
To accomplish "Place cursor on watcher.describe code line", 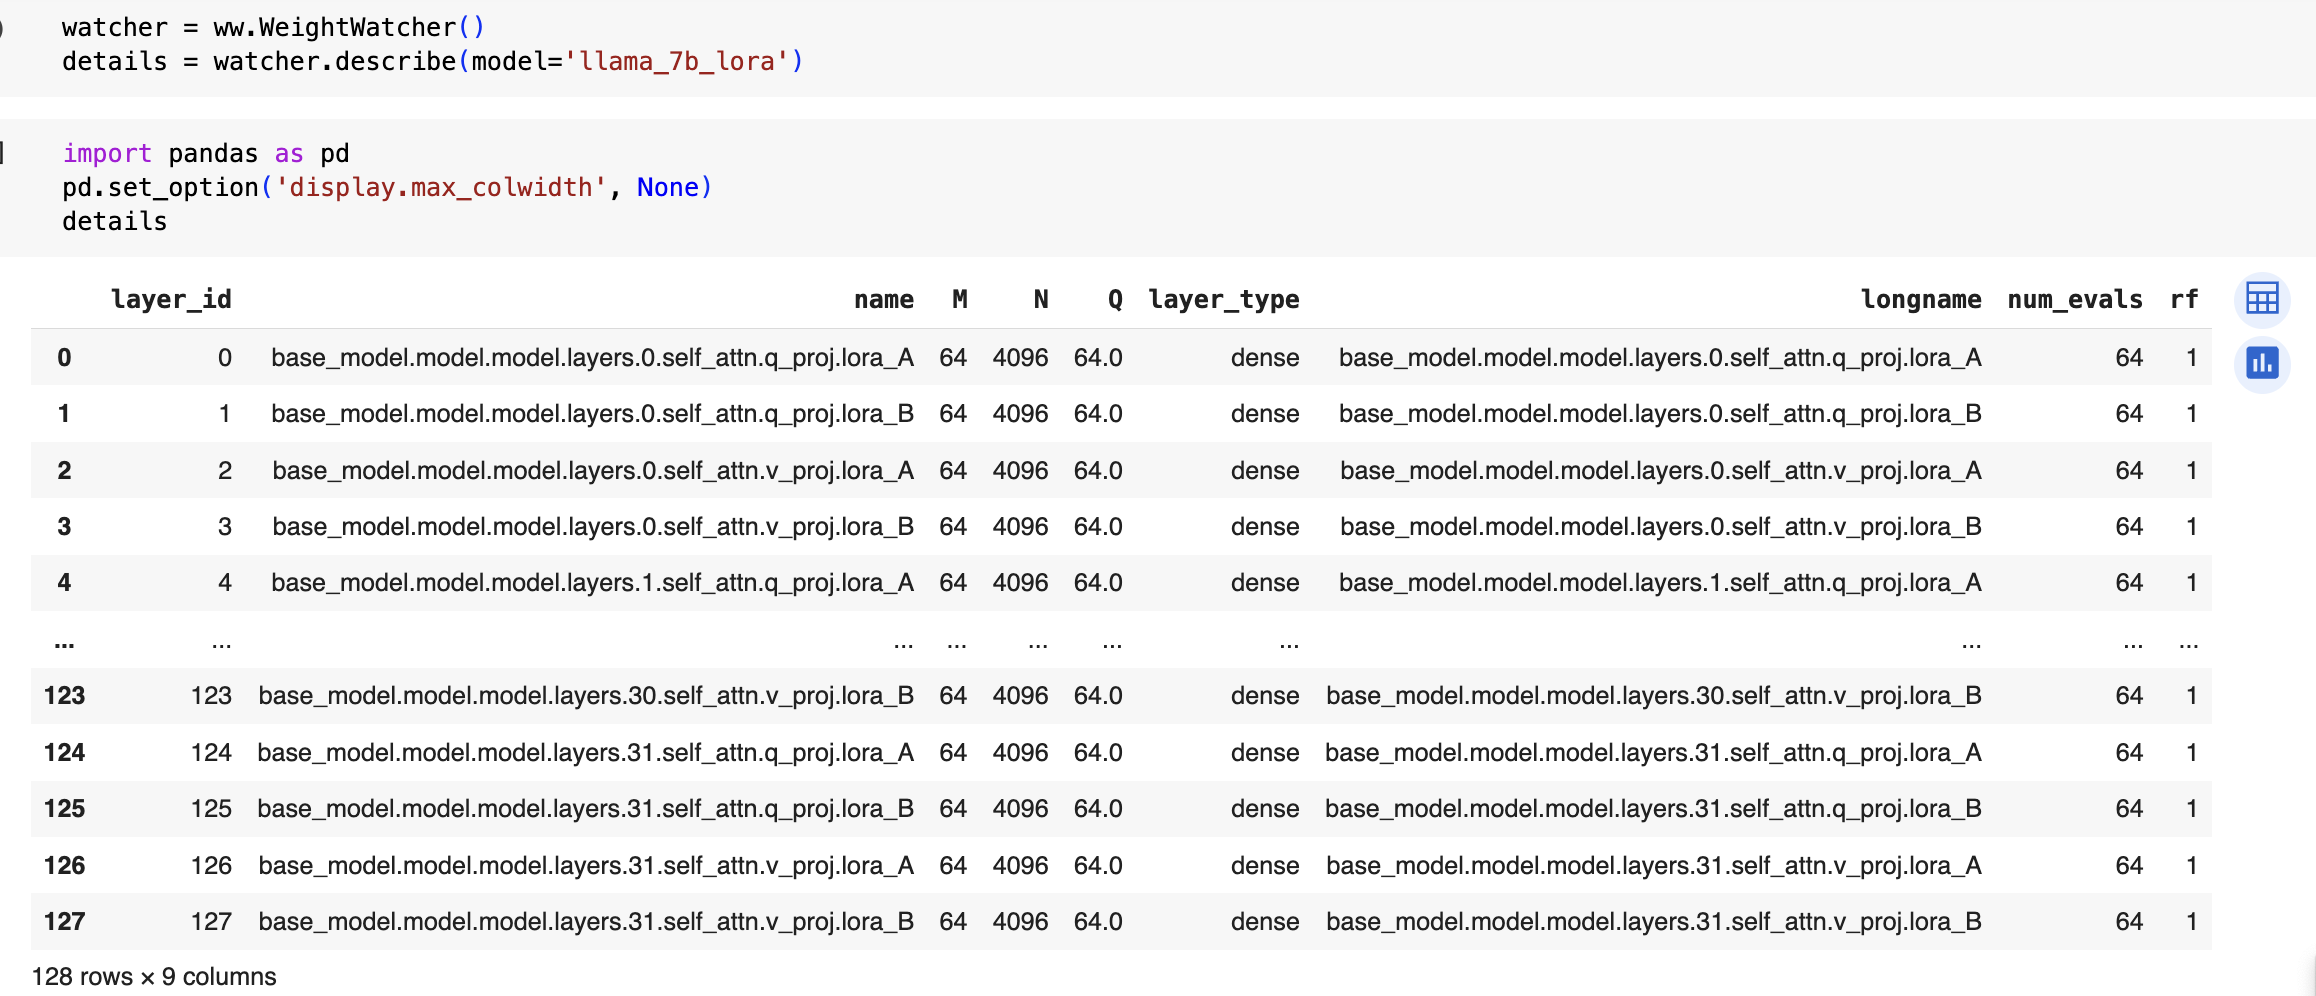I will click(x=432, y=62).
